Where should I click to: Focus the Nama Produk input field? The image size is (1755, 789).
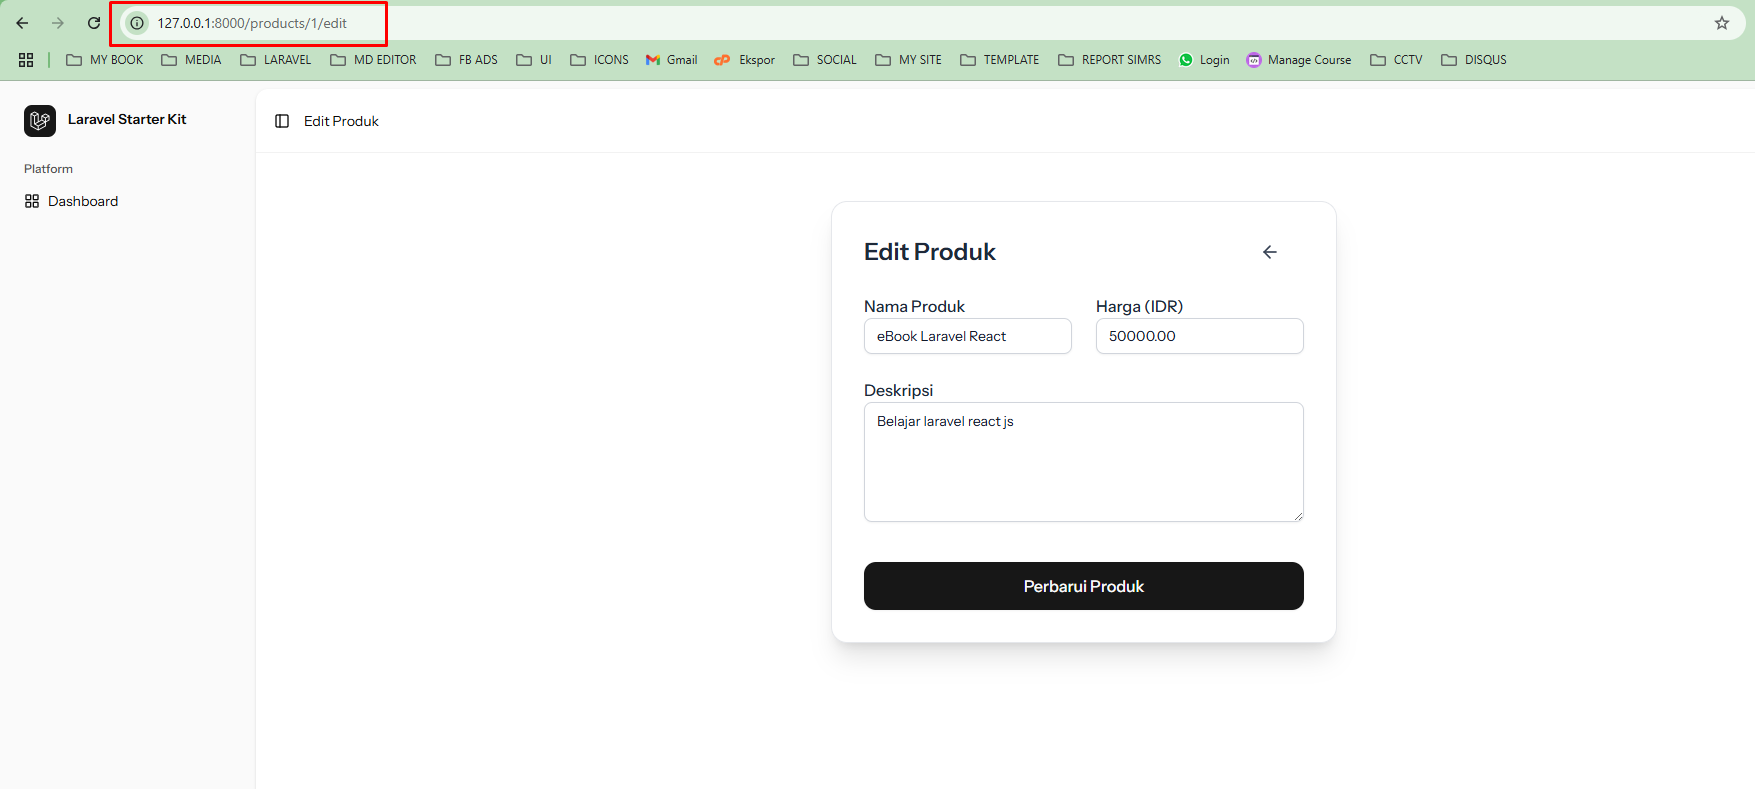[x=967, y=336]
